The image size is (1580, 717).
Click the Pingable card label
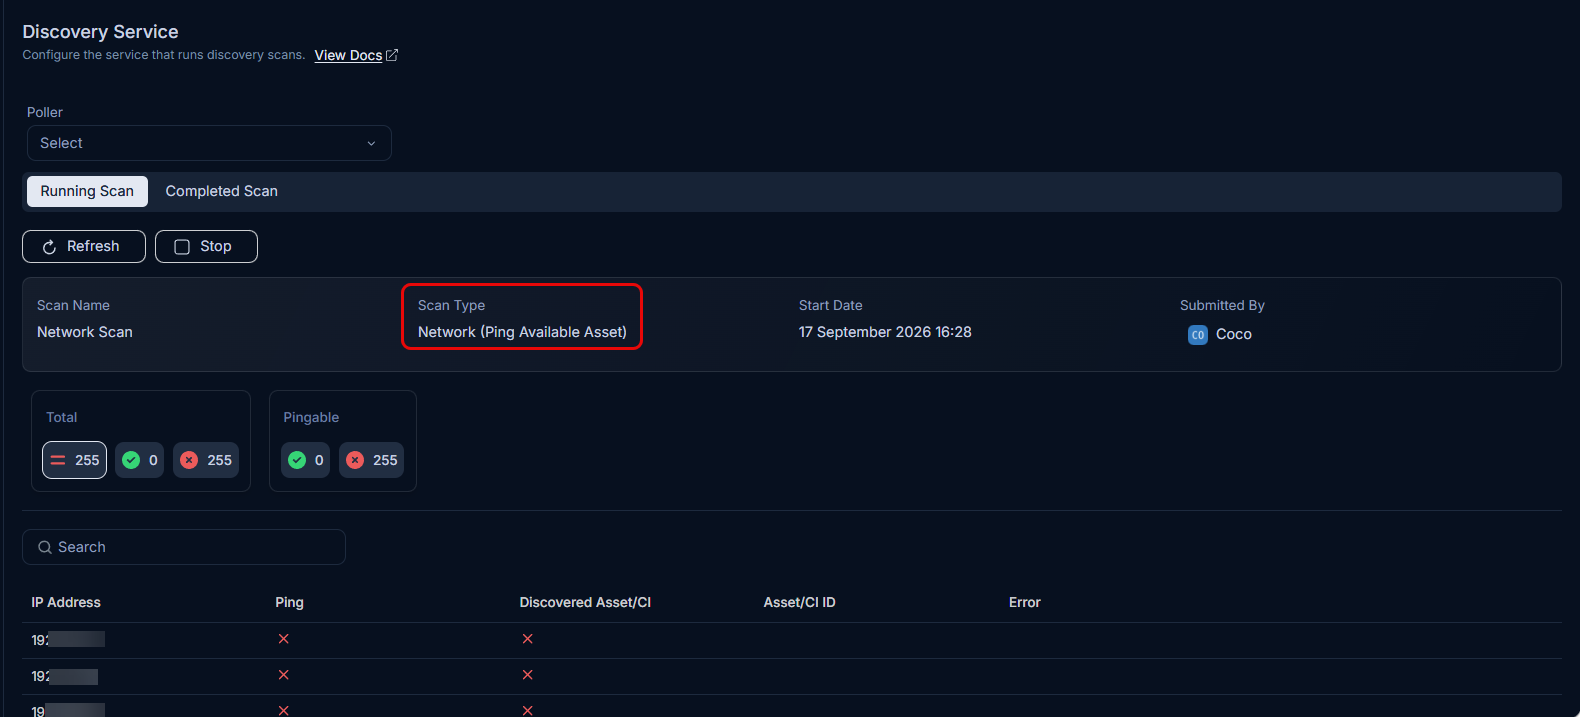(311, 417)
